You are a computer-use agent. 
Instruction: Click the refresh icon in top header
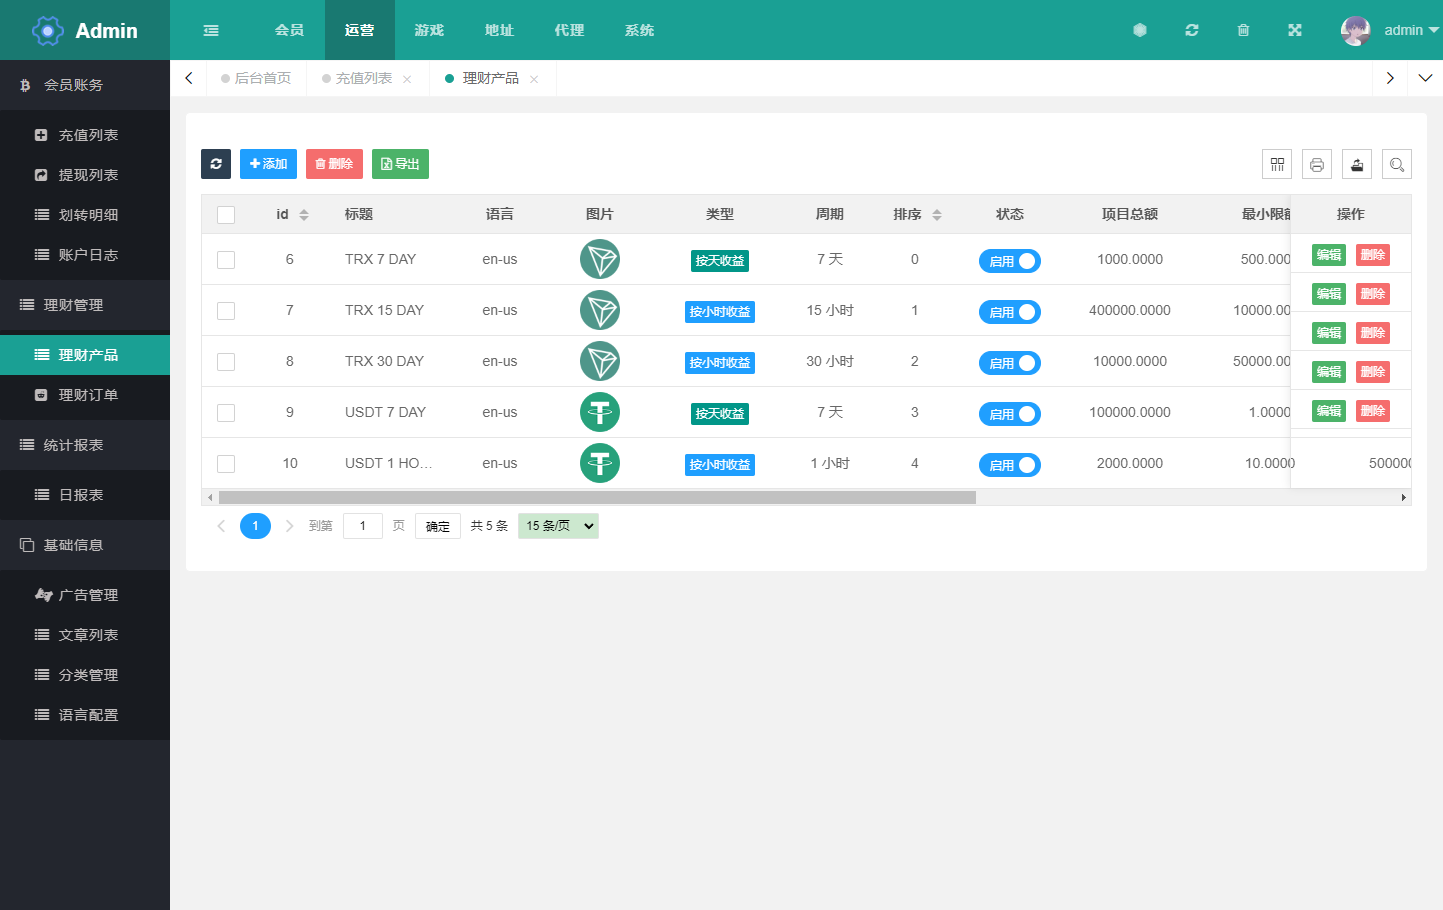pos(1192,30)
